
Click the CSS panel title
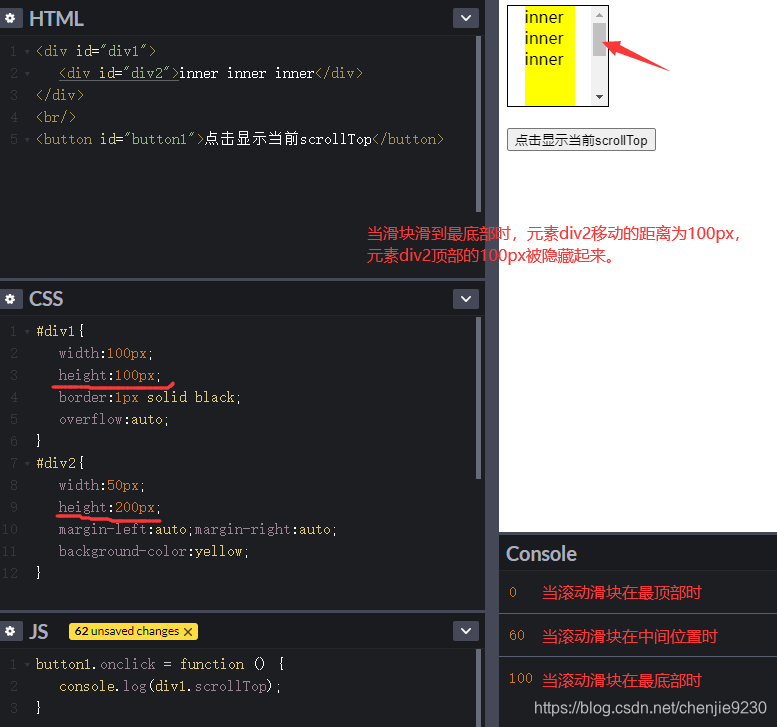coord(46,299)
